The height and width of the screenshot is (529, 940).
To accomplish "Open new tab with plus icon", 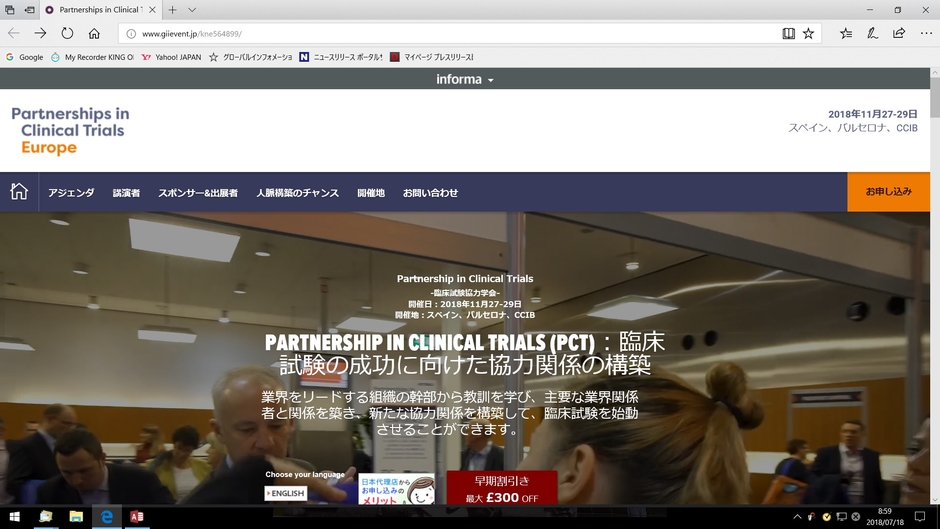I will coord(173,10).
